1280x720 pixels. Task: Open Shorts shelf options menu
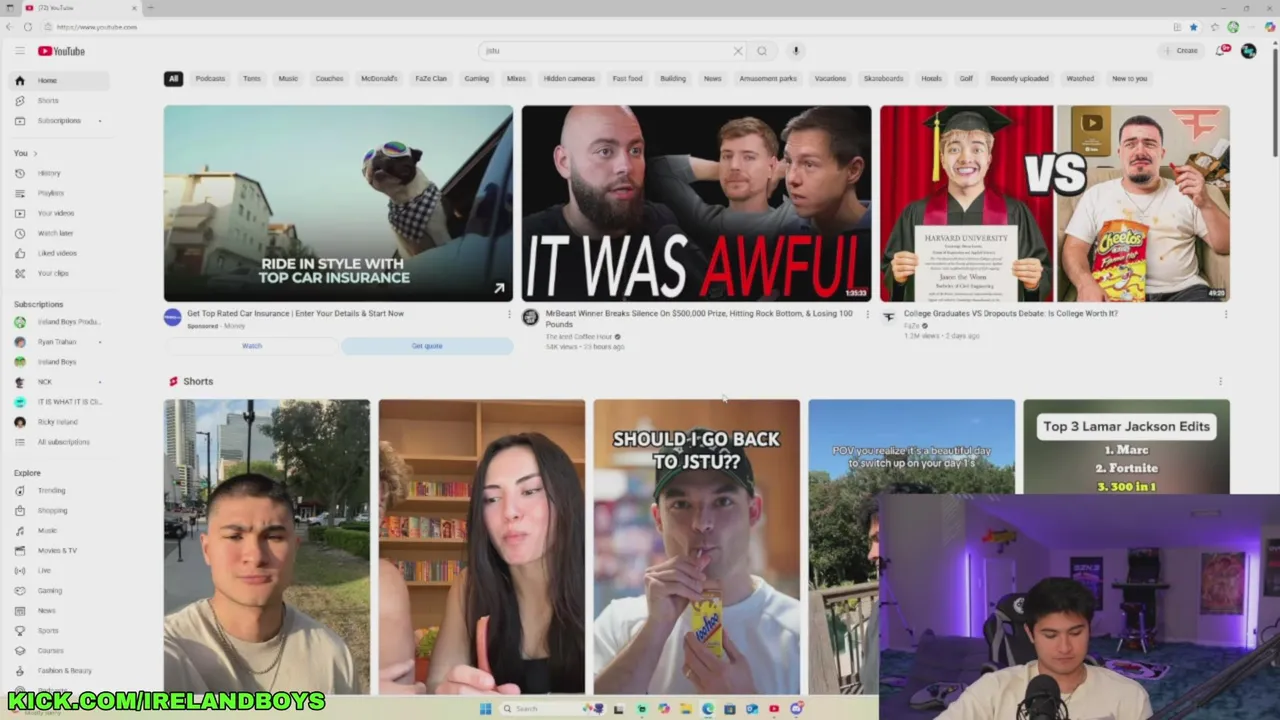[x=1220, y=381]
